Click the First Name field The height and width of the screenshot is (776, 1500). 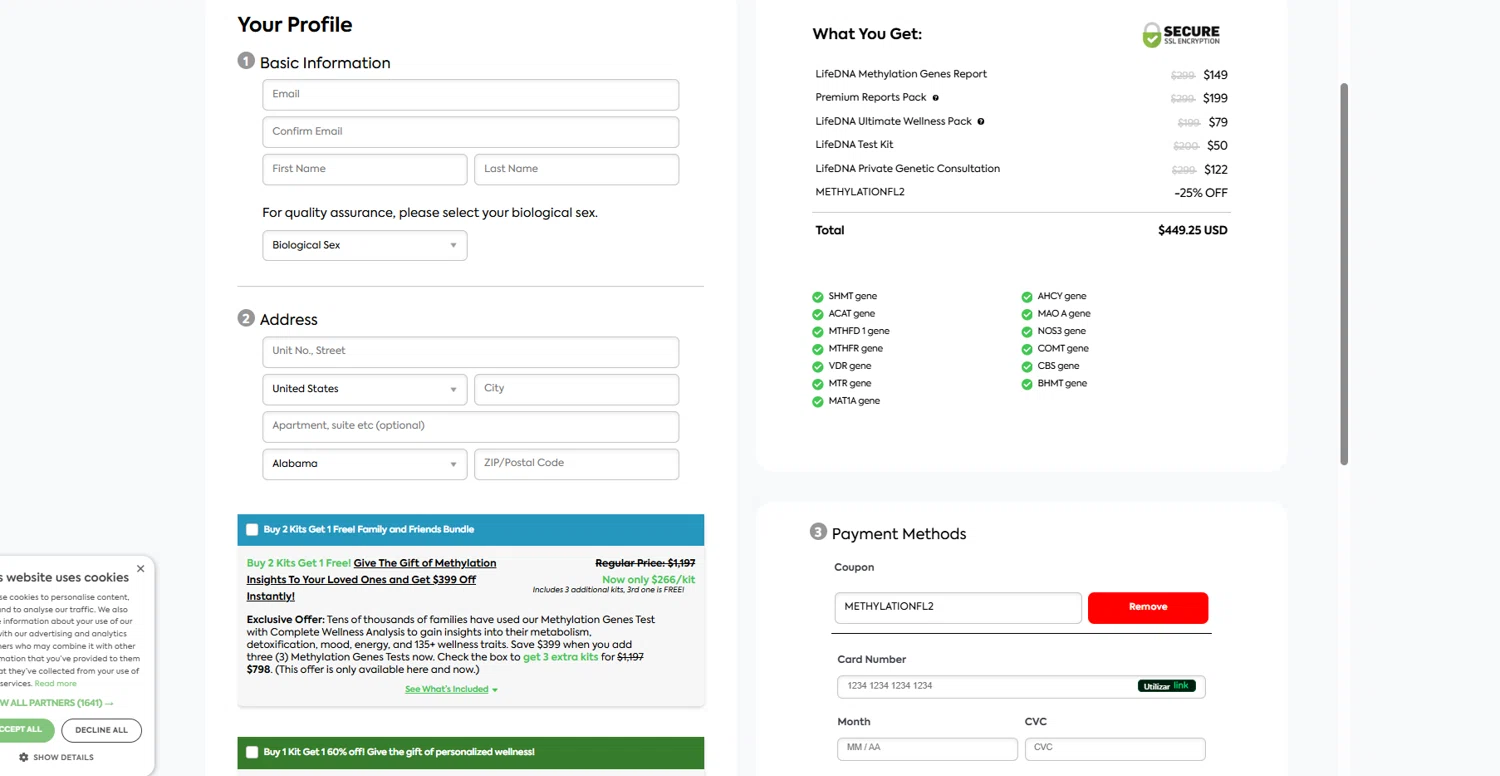tap(365, 169)
